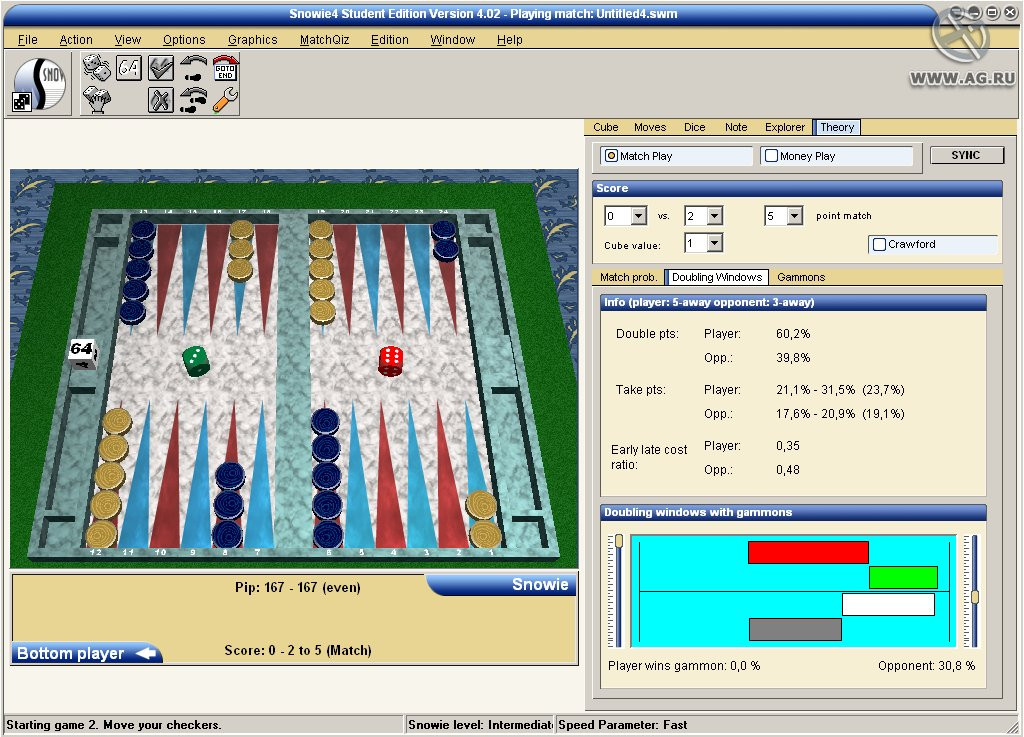Click the red die on the board
Image resolution: width=1024 pixels, height=737 pixels.
[391, 361]
